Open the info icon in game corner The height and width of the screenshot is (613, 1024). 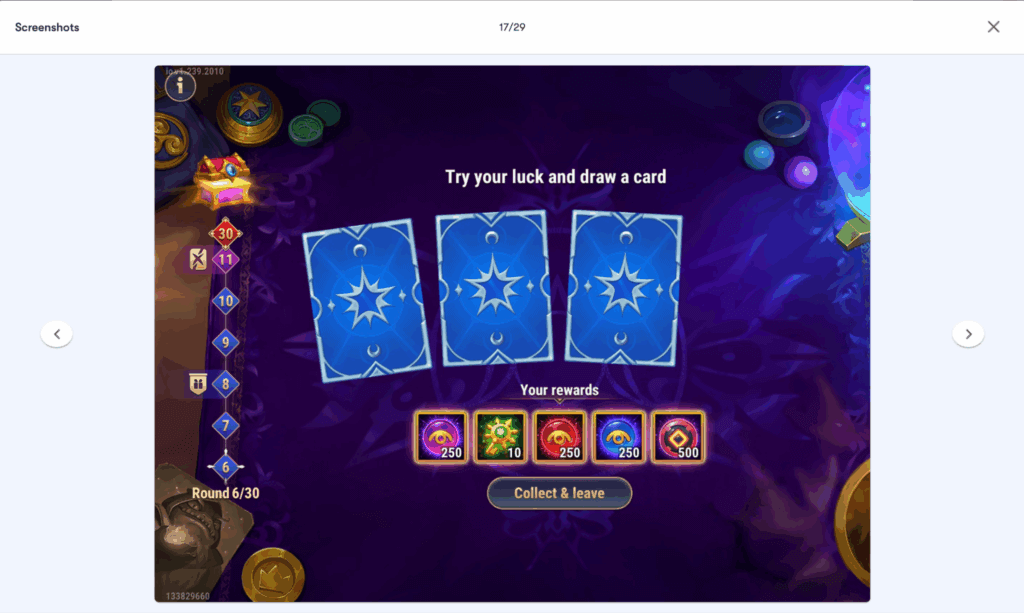tap(180, 86)
